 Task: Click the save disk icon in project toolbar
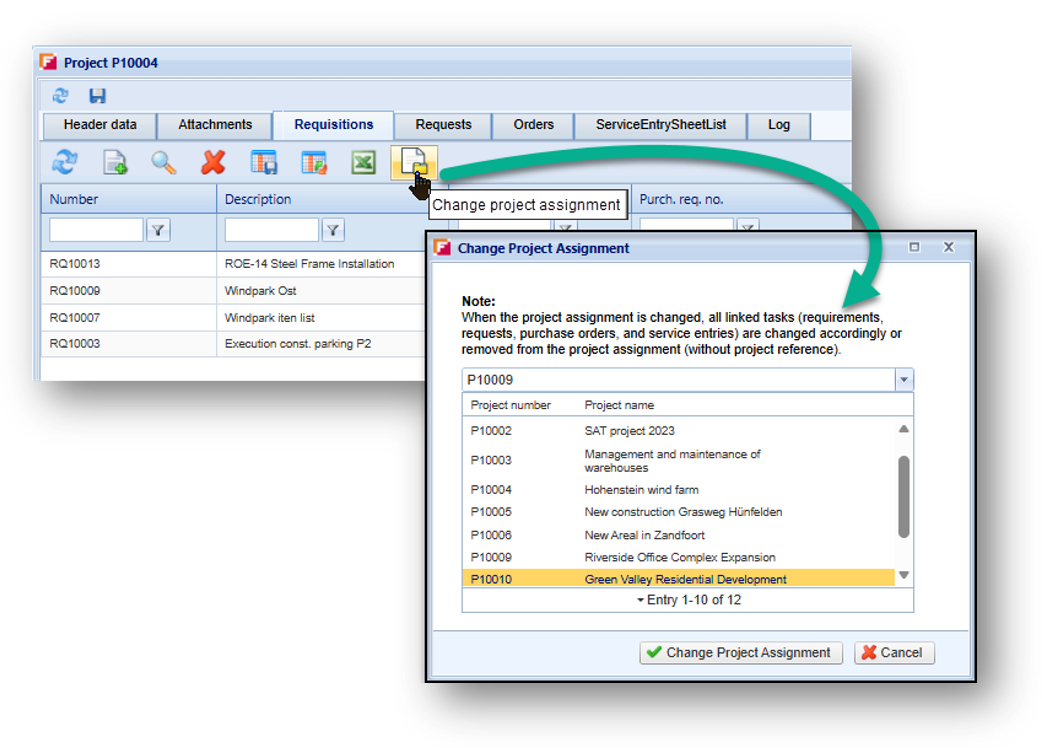coord(98,96)
